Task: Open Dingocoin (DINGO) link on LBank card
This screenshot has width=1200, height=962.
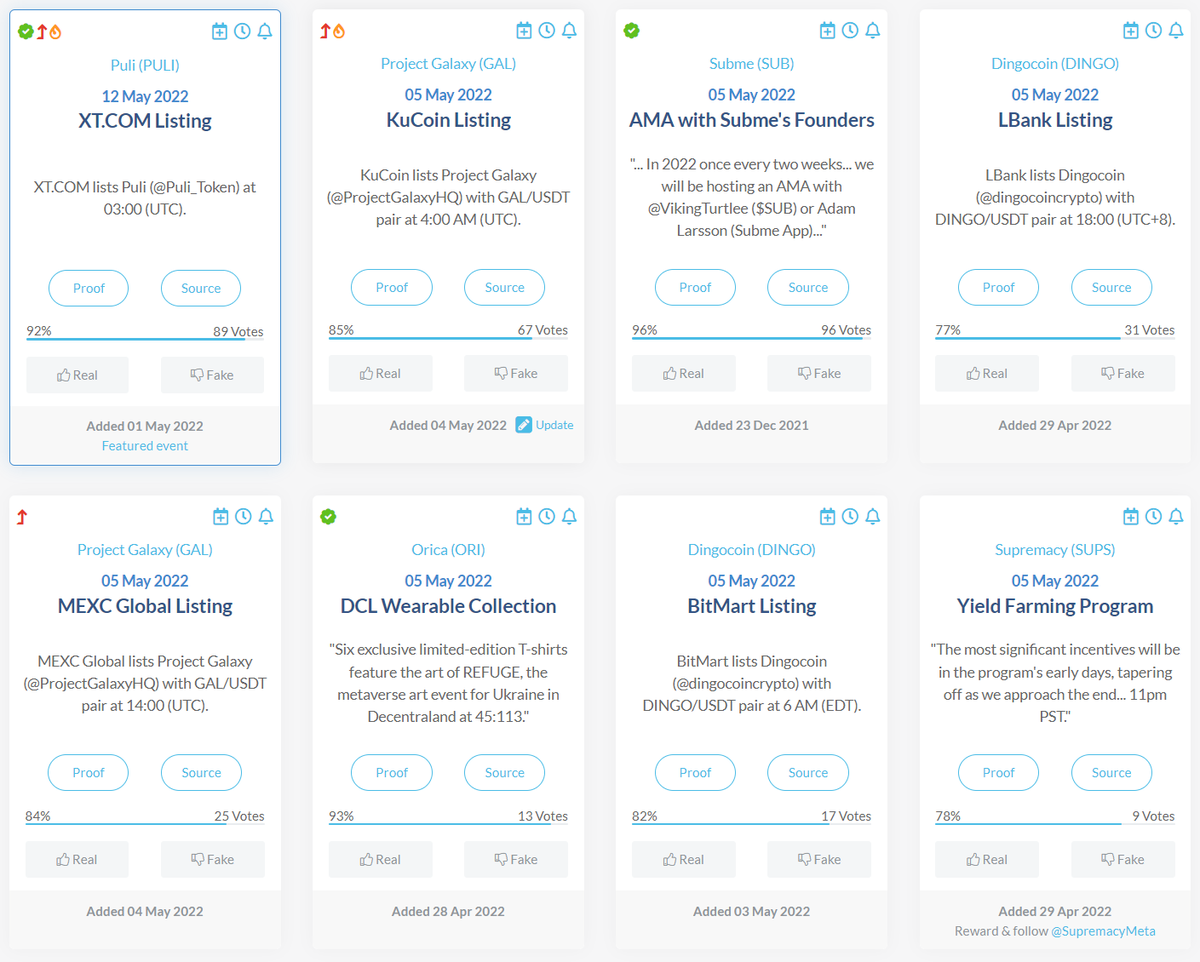Action: pos(1055,64)
